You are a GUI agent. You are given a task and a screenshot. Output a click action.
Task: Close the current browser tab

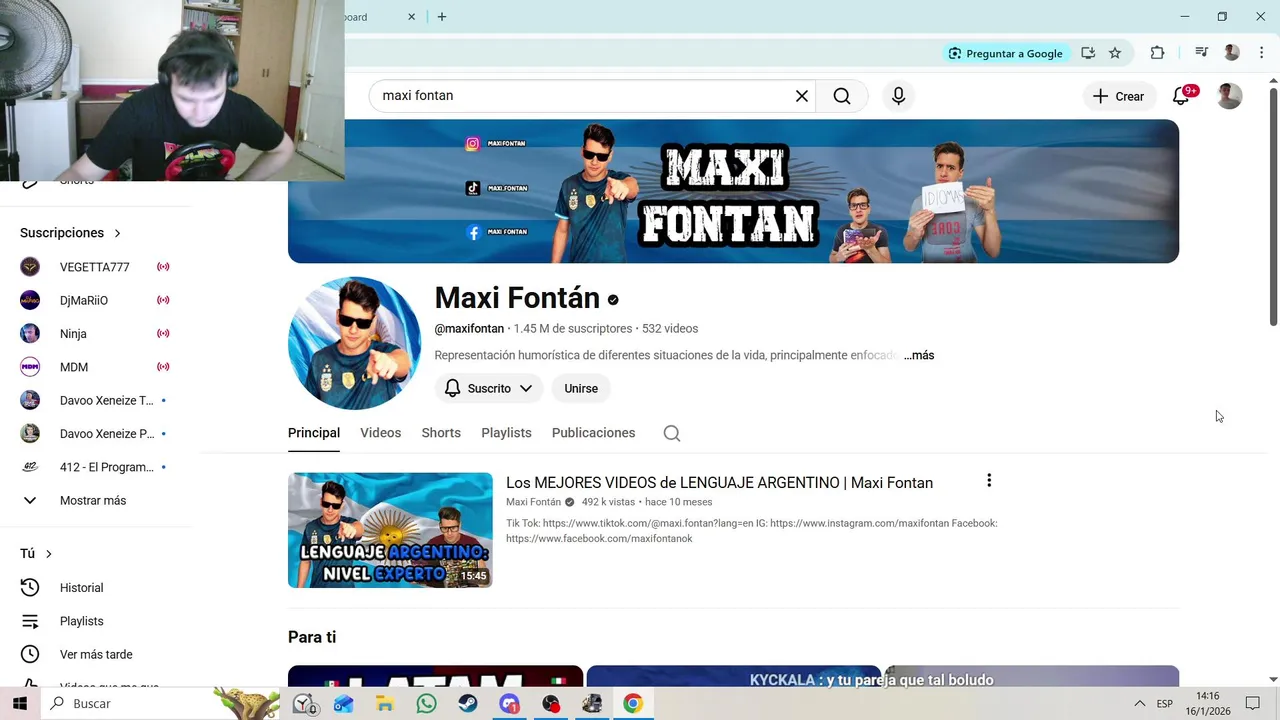(x=412, y=17)
